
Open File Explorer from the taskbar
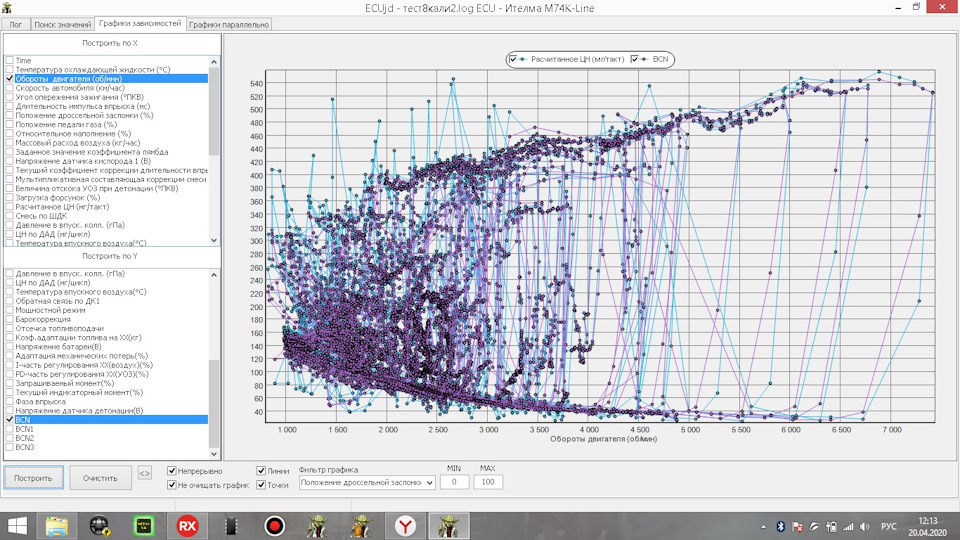tap(57, 524)
